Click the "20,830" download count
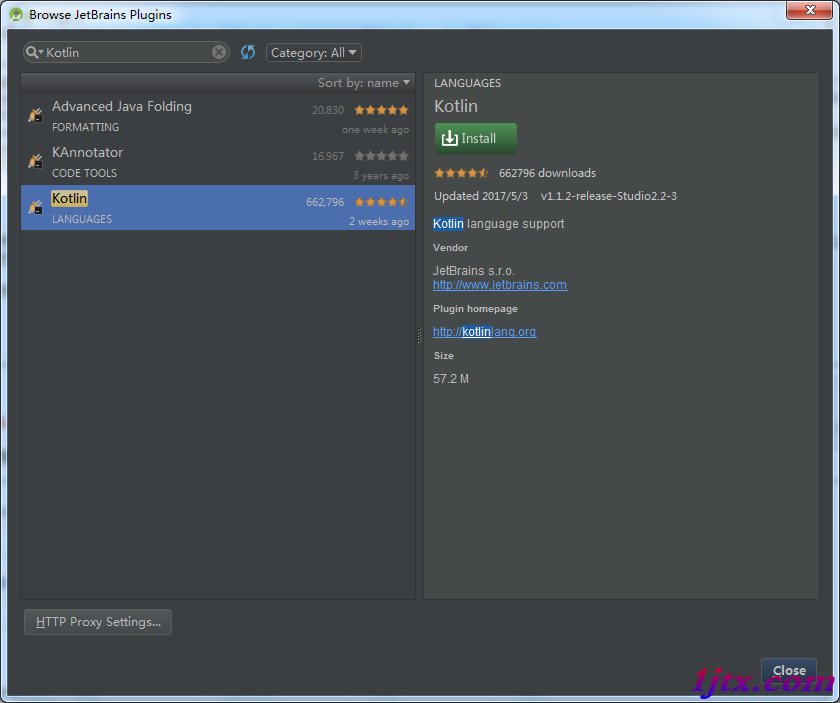The image size is (840, 703). 328,110
